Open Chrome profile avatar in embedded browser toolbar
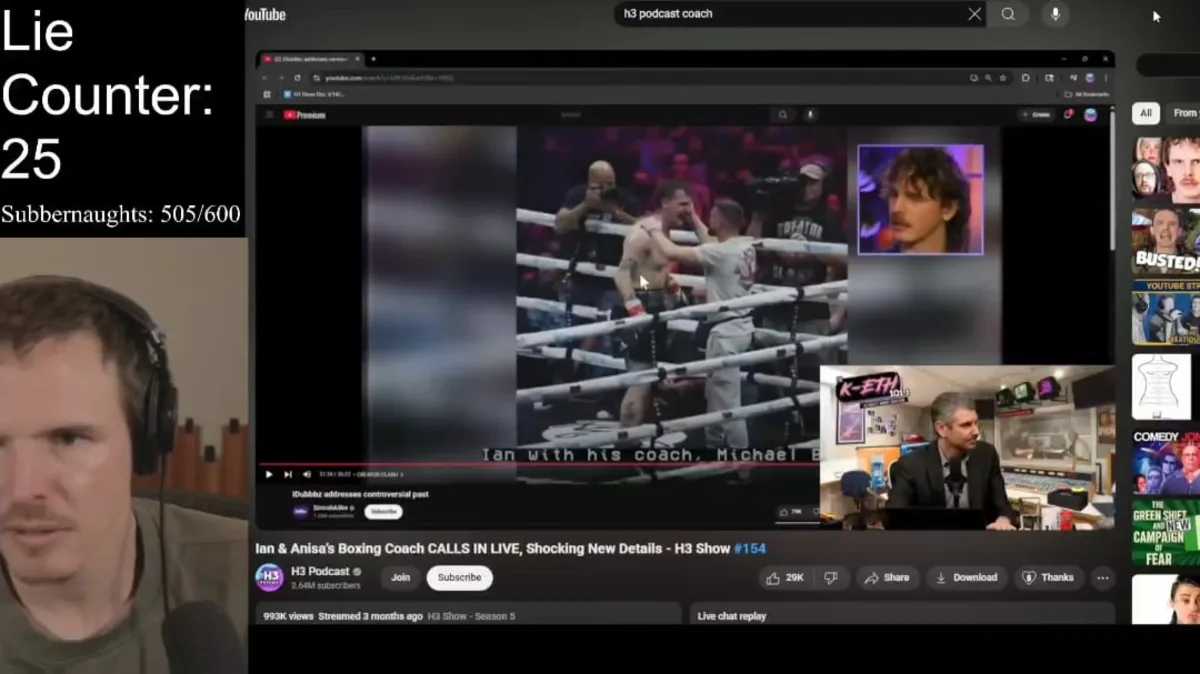1200x674 pixels. [1091, 78]
